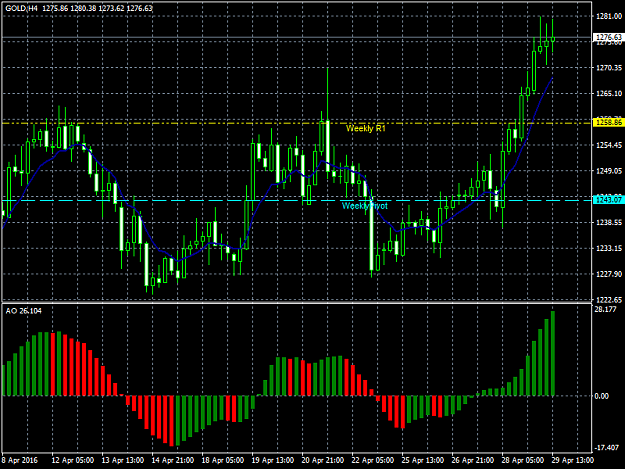Image resolution: width=625 pixels, height=469 pixels.
Task: Click the 1233.15 price axis label
Action: [x=609, y=248]
